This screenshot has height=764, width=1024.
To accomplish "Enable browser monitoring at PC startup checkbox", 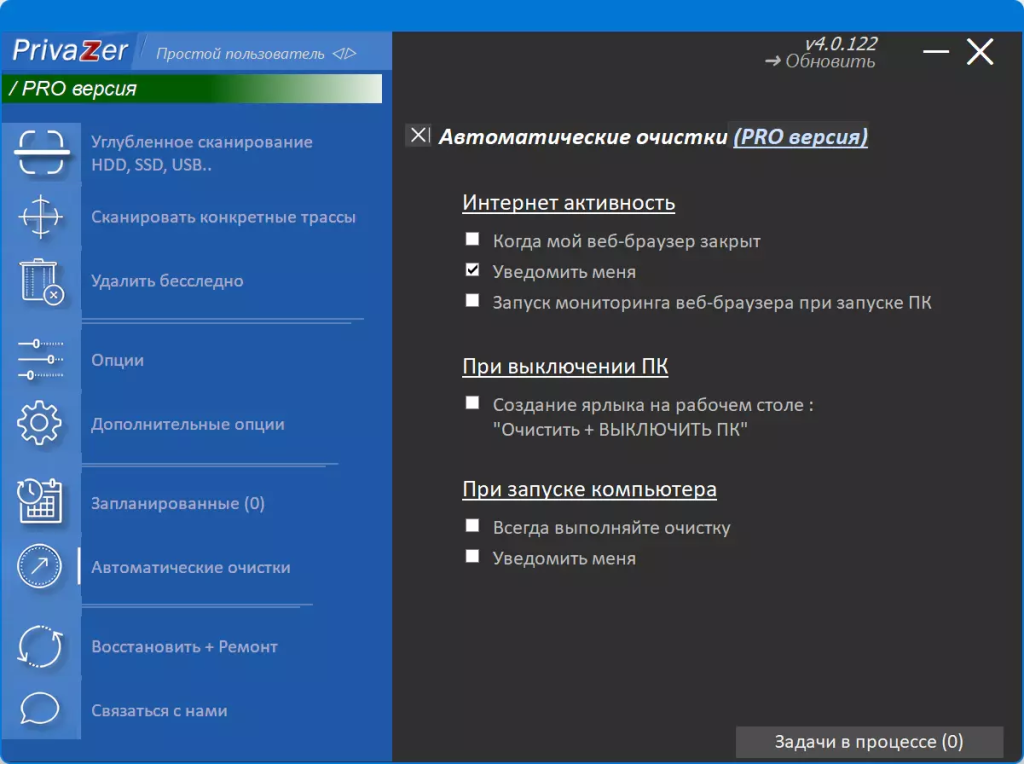I will tap(472, 301).
